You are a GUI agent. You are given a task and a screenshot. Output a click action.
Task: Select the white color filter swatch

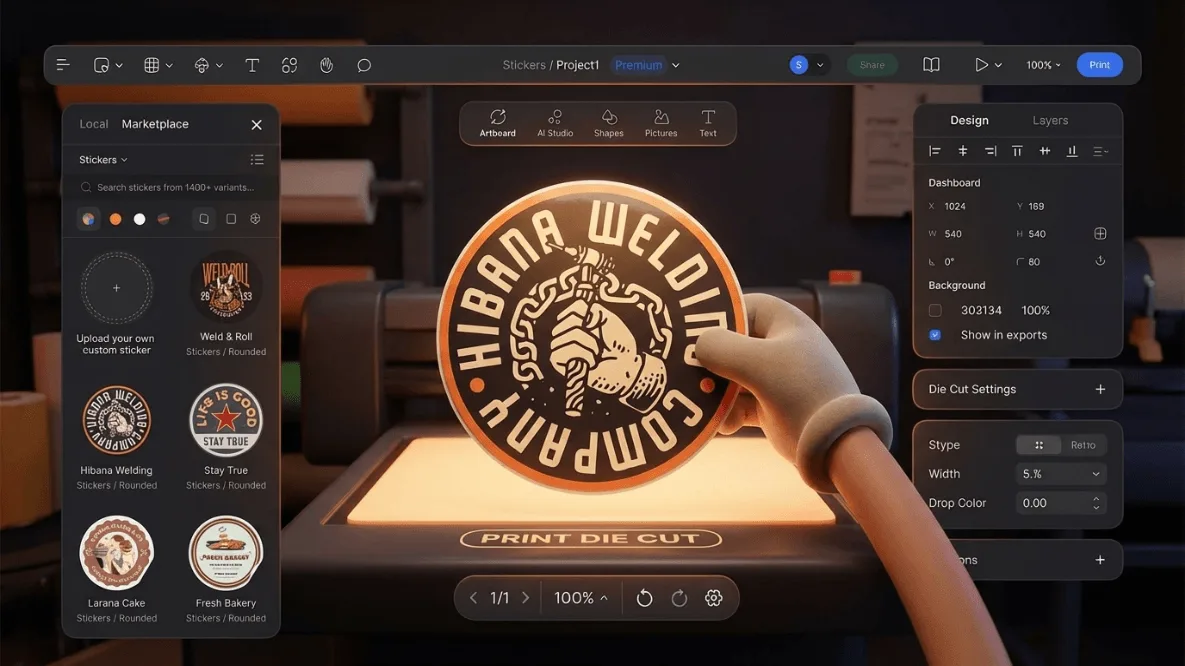tap(139, 219)
